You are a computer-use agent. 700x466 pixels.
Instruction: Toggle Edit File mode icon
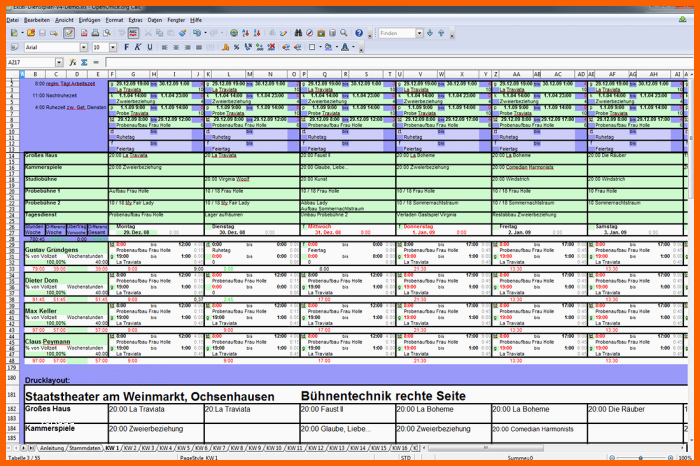point(69,33)
